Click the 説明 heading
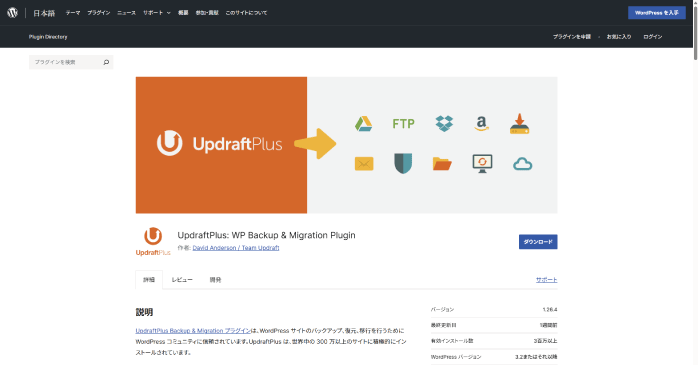The height and width of the screenshot is (365, 698). (144, 312)
